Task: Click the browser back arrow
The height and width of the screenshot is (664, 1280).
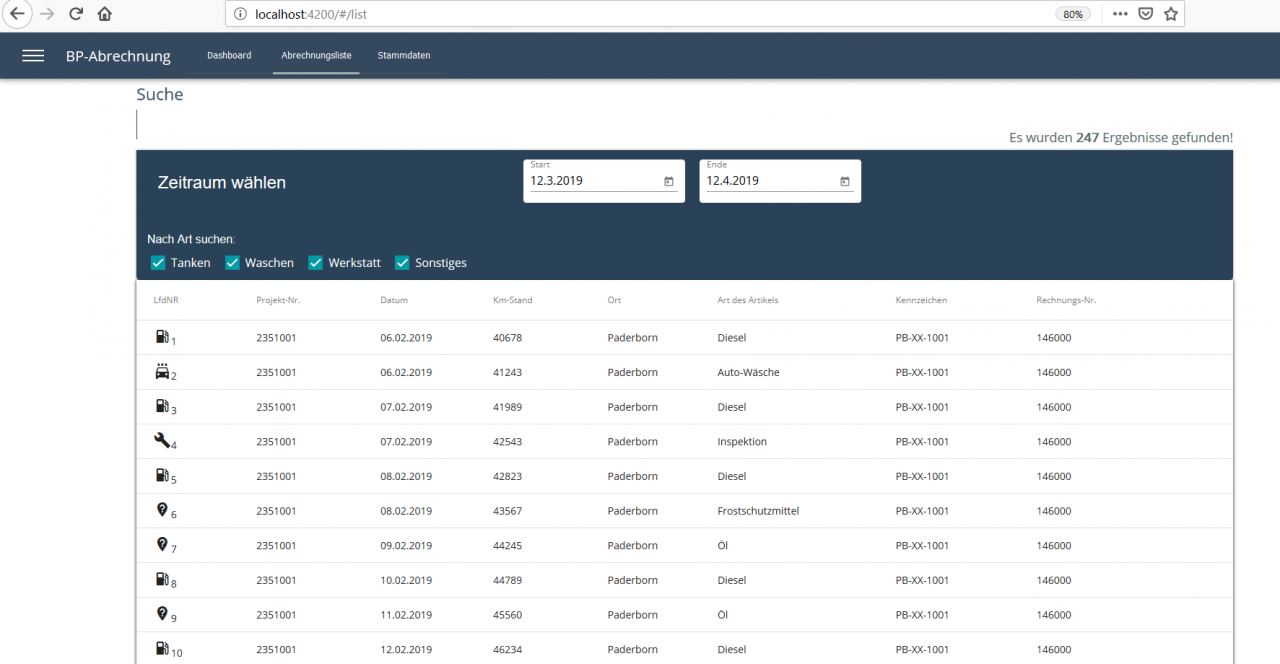Action: coord(17,14)
